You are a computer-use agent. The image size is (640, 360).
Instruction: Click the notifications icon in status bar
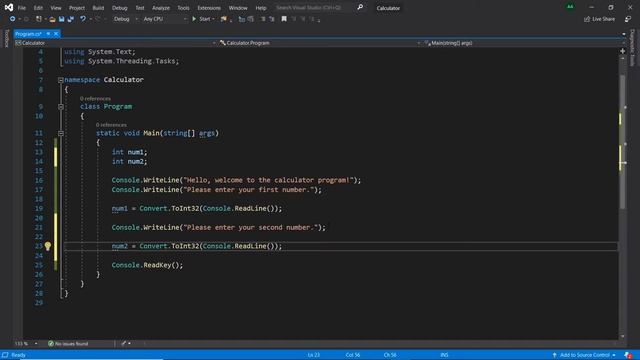628,355
